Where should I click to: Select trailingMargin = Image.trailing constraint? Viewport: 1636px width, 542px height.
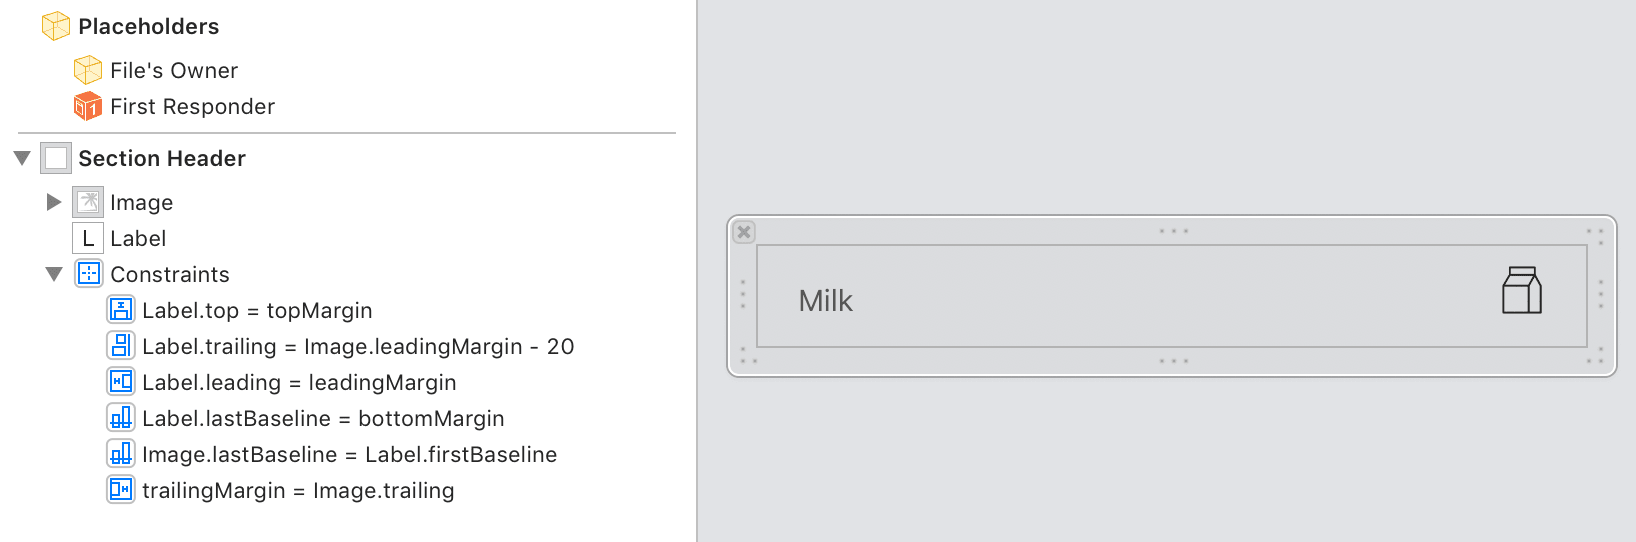click(297, 490)
